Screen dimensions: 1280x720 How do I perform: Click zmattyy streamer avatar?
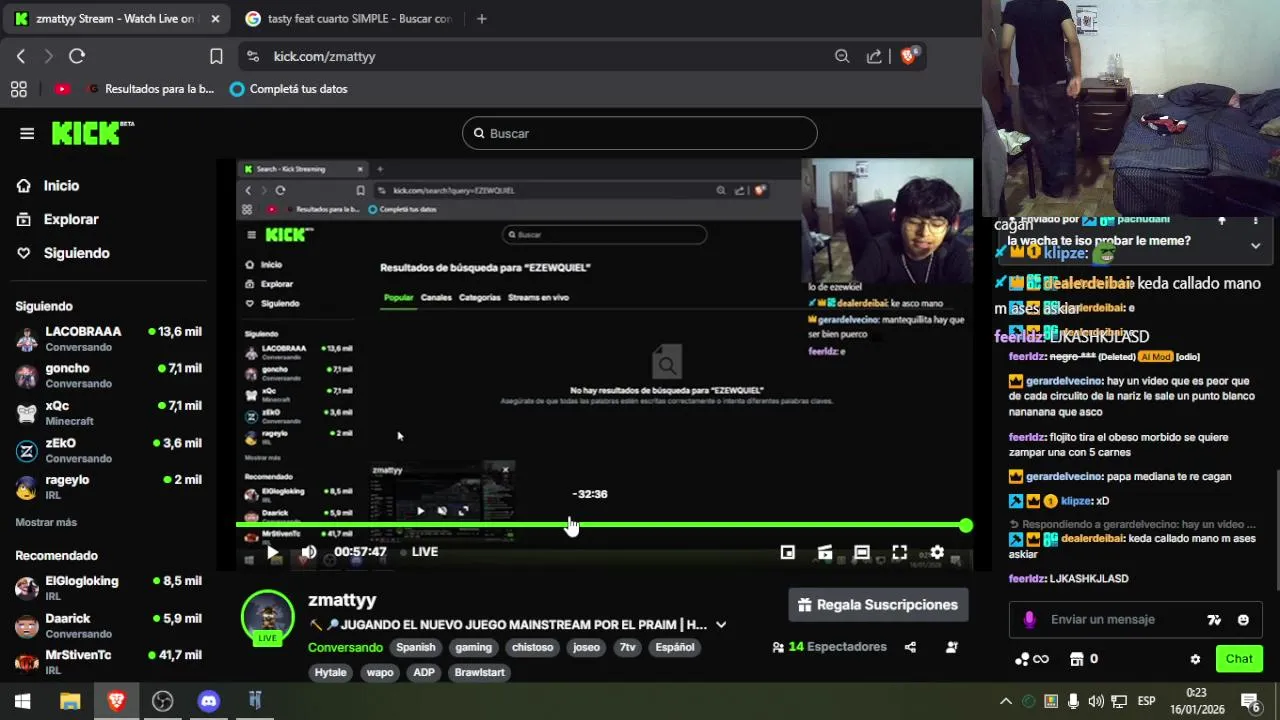coord(268,617)
